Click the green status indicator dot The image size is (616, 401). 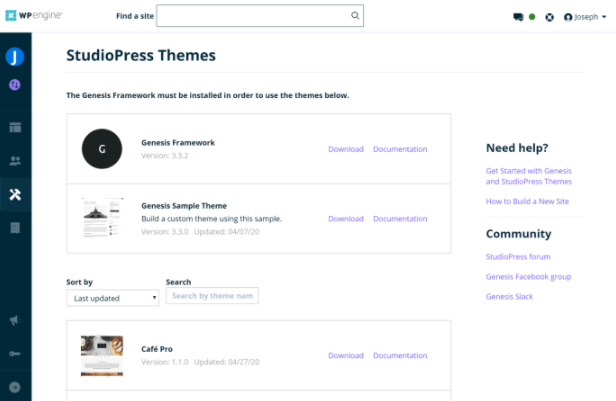pos(532,17)
